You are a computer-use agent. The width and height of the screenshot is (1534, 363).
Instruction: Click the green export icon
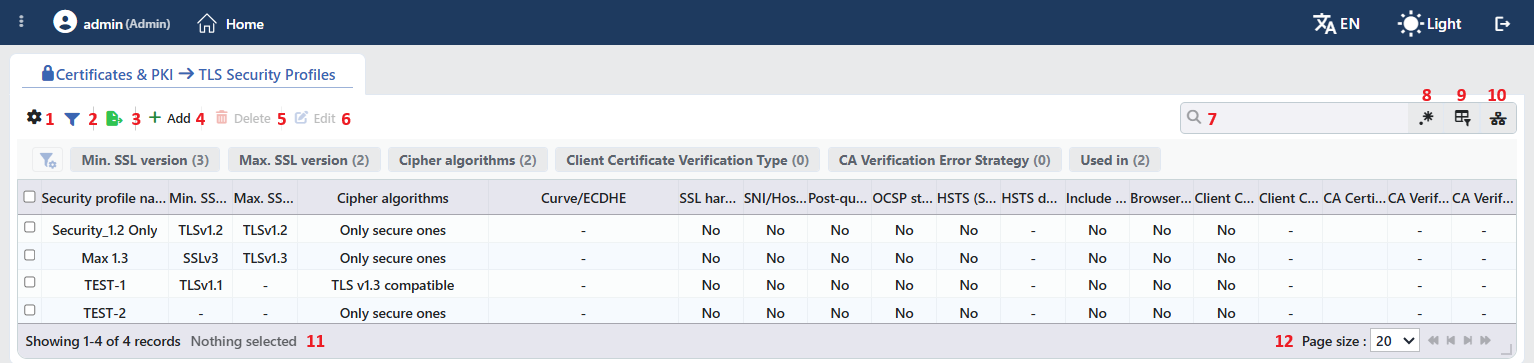pyautogui.click(x=115, y=118)
